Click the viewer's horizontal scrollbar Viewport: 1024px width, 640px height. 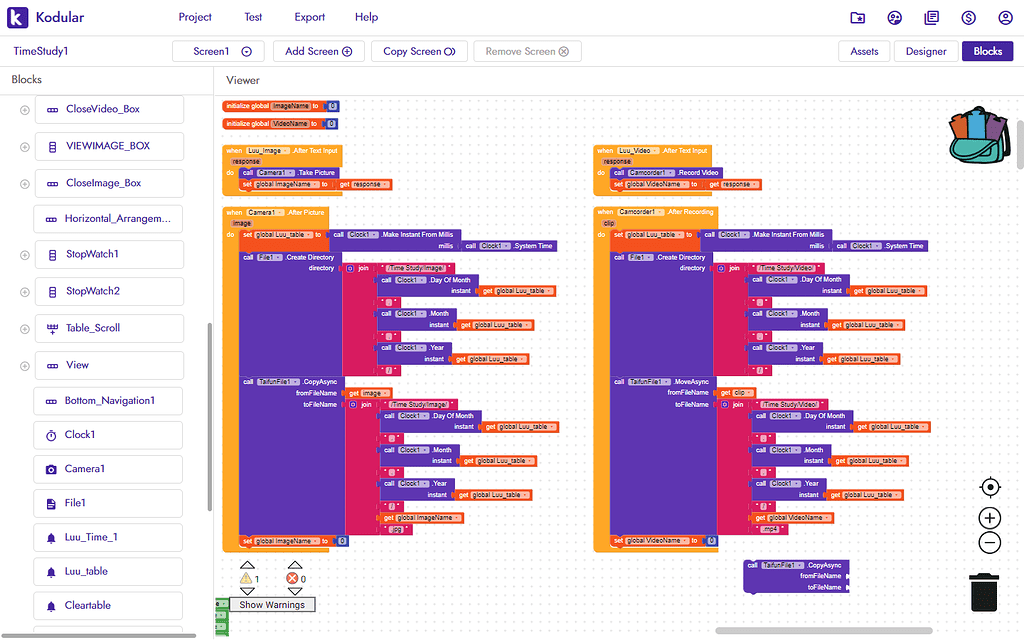[823, 631]
